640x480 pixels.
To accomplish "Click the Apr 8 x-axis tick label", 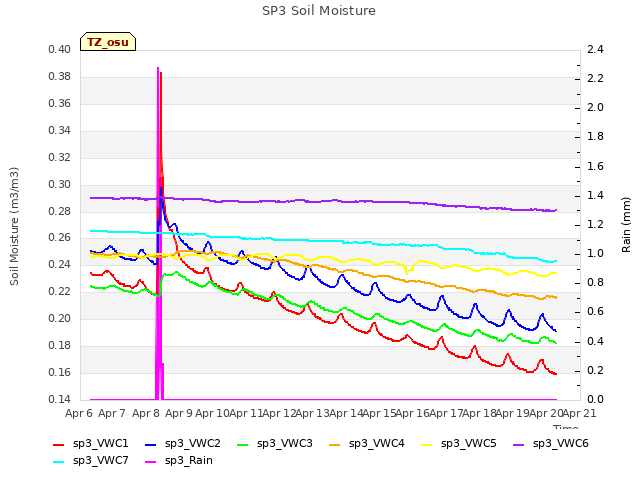I will (x=146, y=413).
